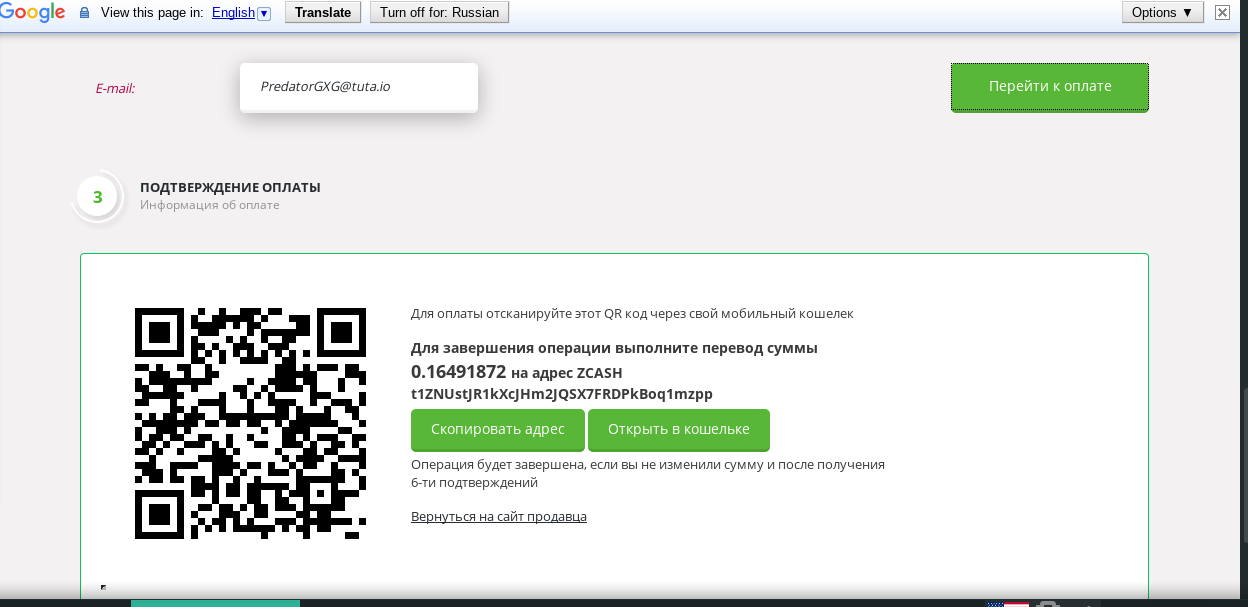Click the US flag language indicator in taskbar
1248x607 pixels.
(x=1008, y=603)
